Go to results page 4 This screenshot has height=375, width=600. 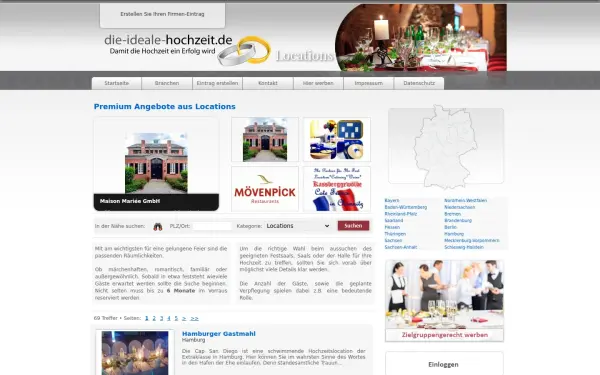169,318
